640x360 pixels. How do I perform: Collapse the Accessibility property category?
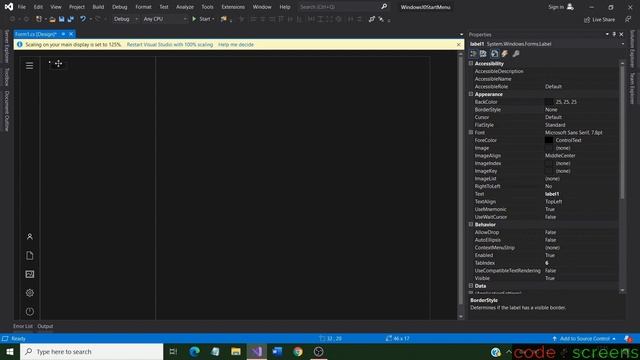(x=471, y=63)
